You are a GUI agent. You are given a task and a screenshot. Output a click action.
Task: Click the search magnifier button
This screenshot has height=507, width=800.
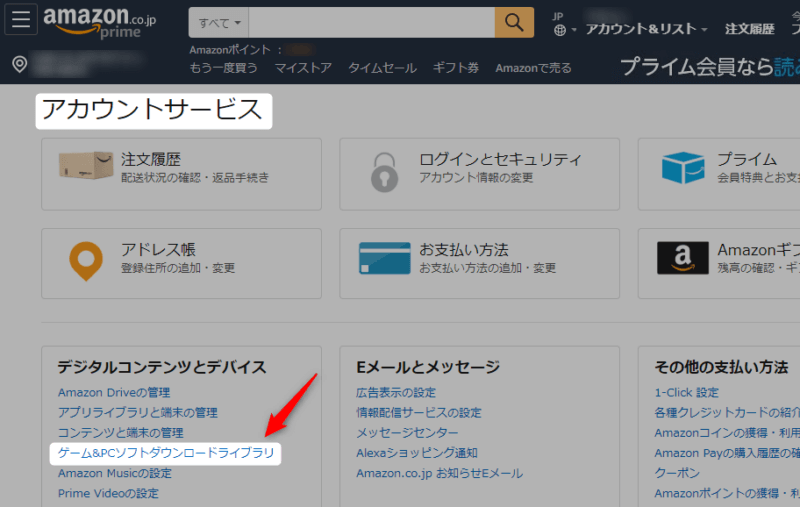coord(514,22)
